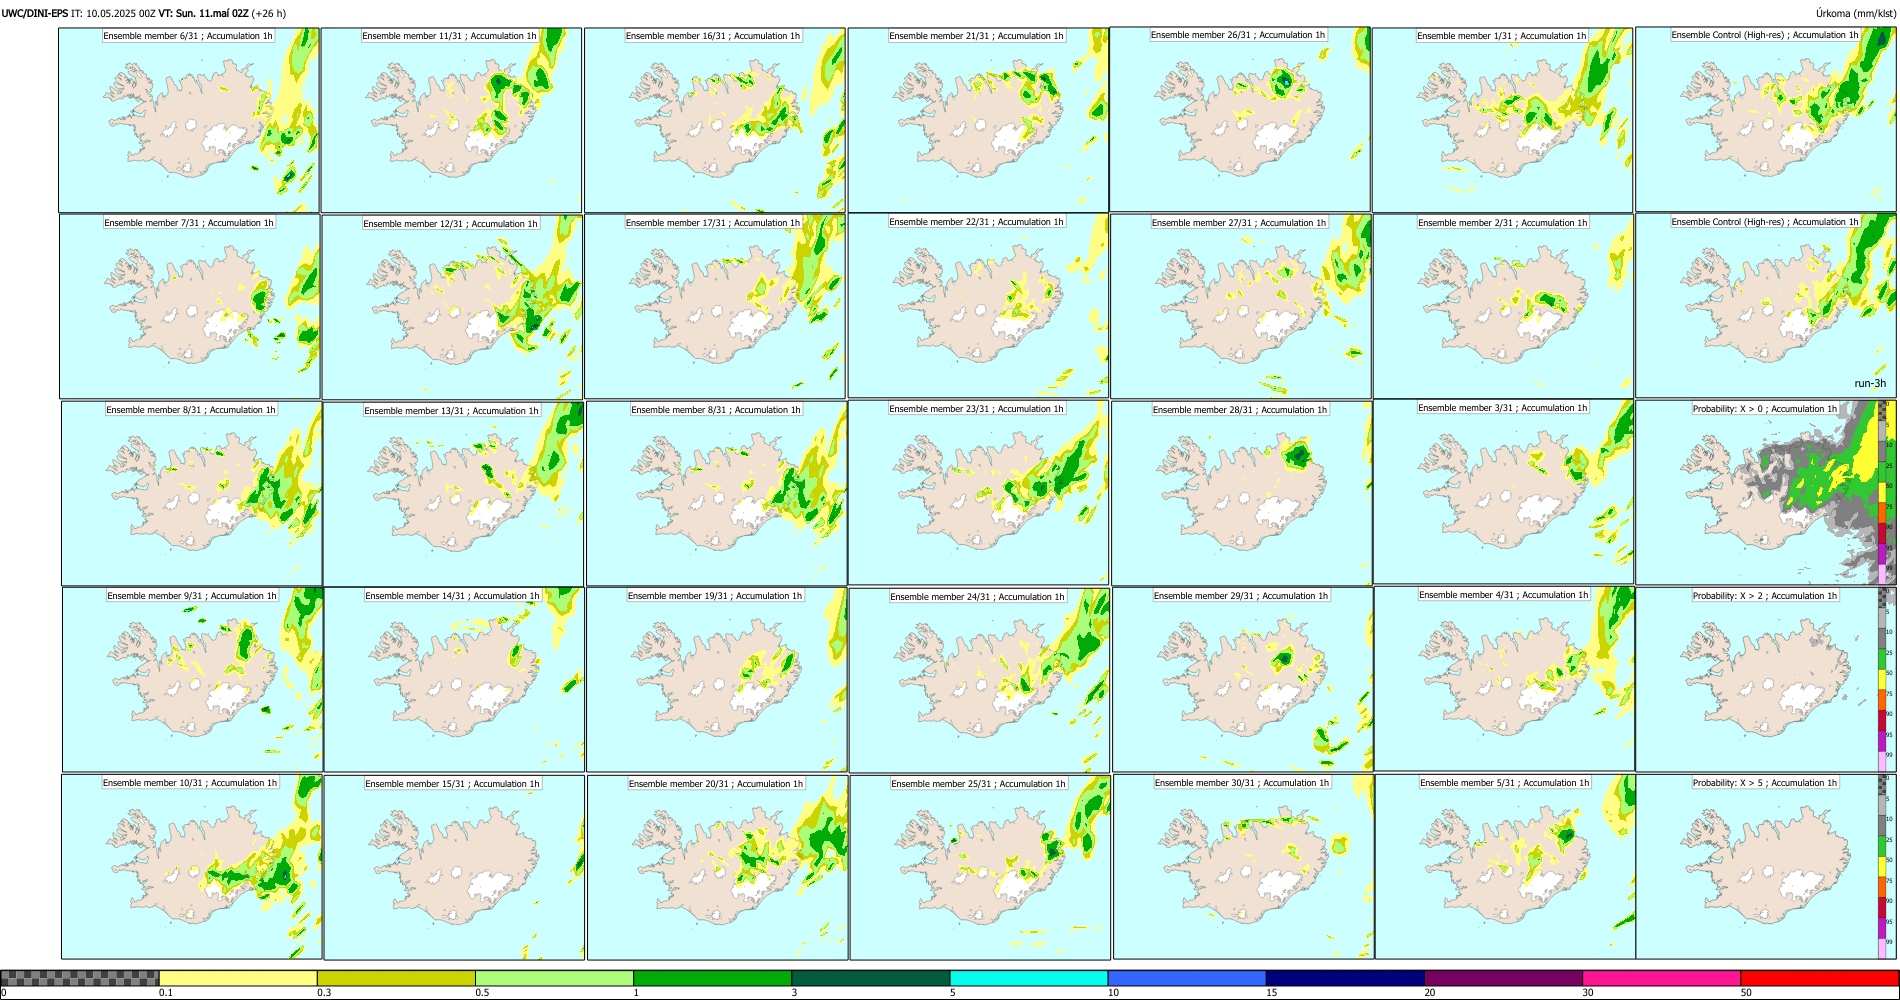This screenshot has height=1000, width=1900.
Task: View the Ensemble member 14/31 map
Action: coord(454,679)
